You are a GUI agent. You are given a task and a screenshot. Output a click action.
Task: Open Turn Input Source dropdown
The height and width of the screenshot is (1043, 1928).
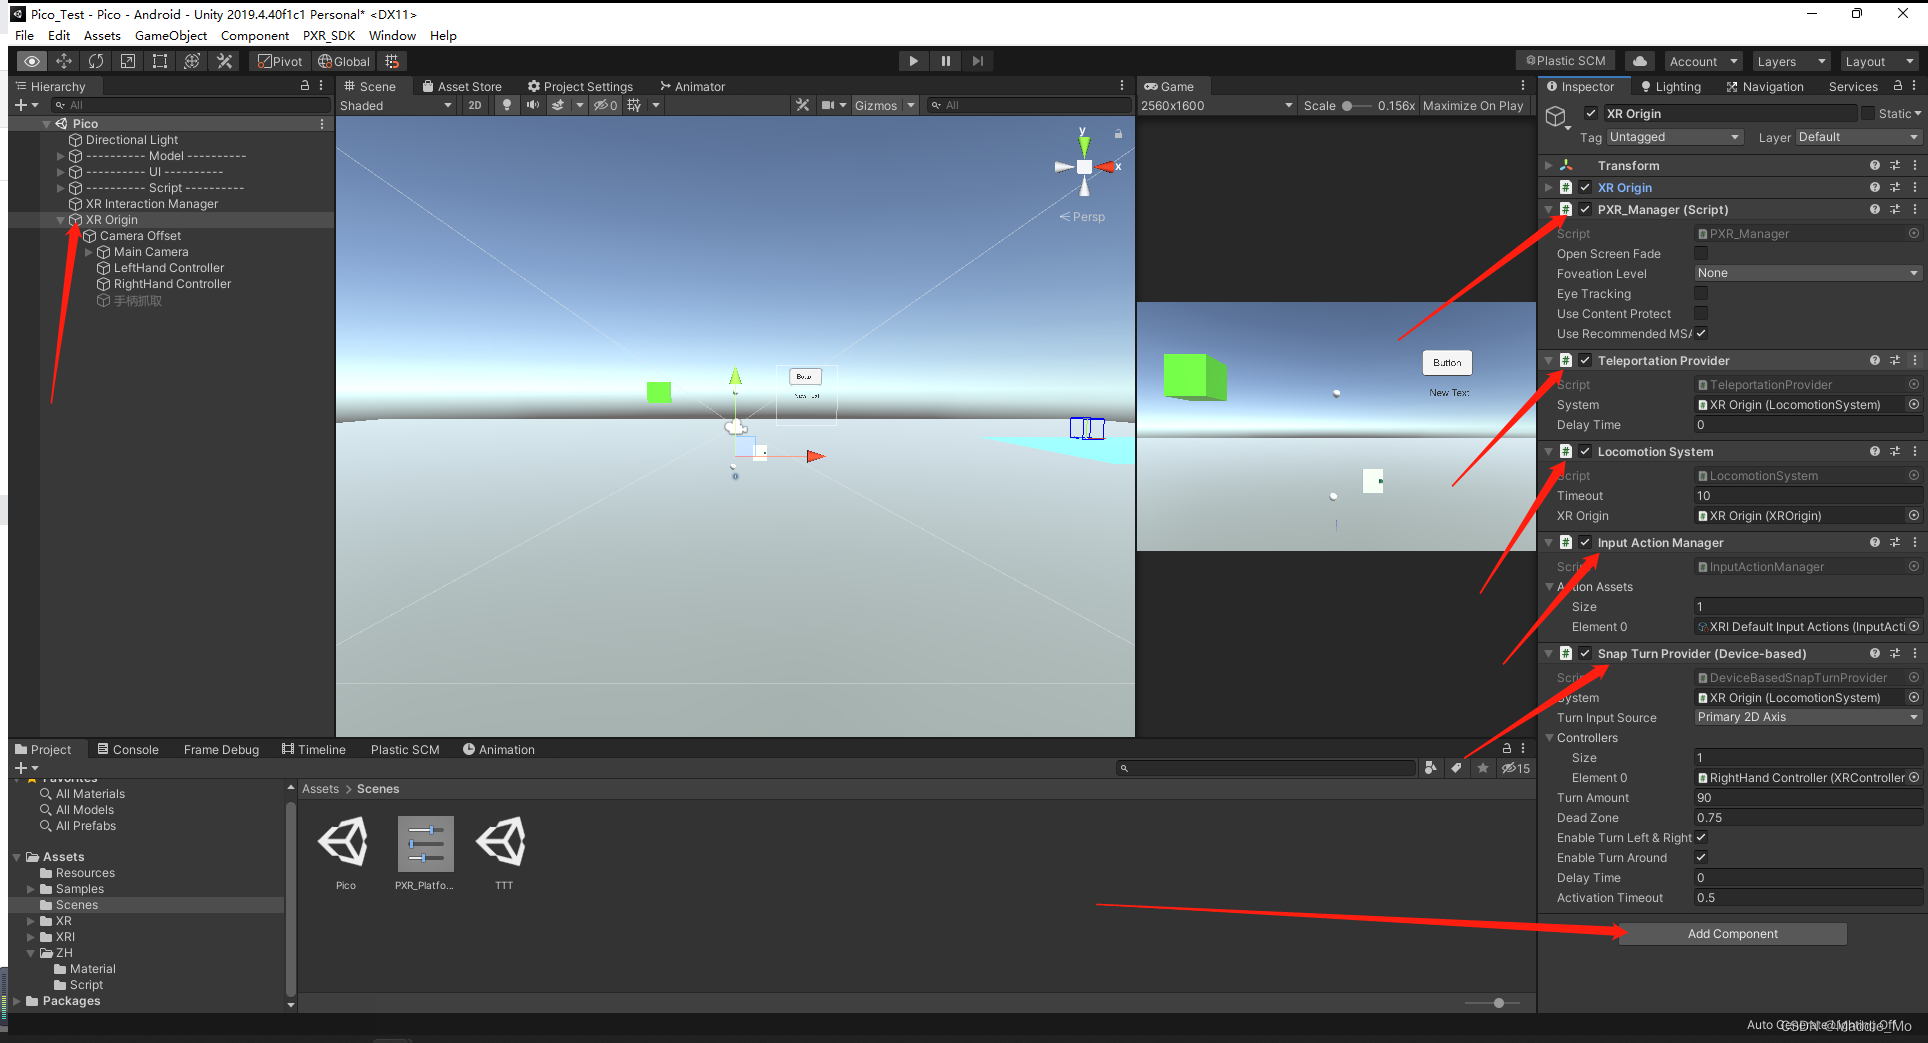click(x=1808, y=717)
